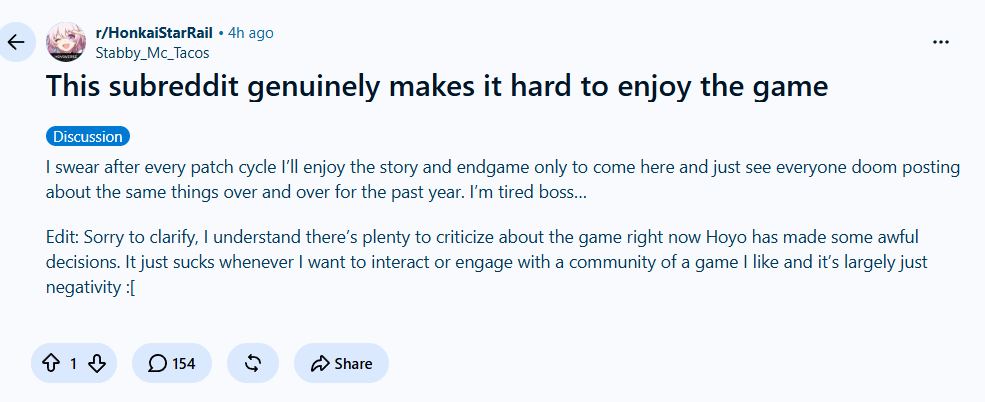Open the three-dot post options menu
Image resolution: width=985 pixels, height=402 pixels.
940,42
